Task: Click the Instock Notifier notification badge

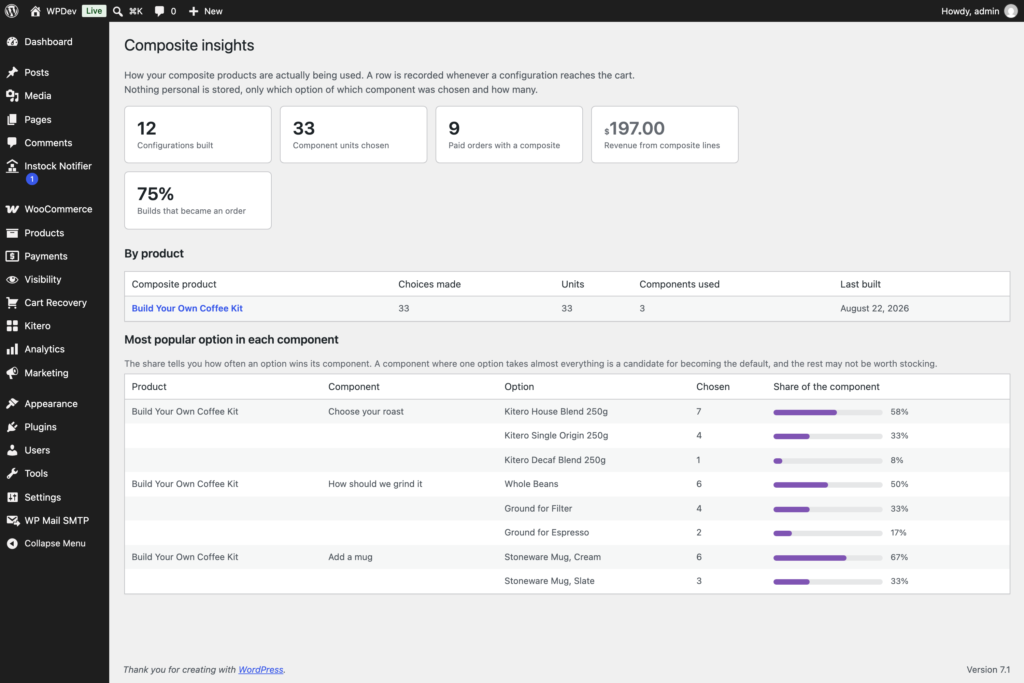Action: pos(32,179)
